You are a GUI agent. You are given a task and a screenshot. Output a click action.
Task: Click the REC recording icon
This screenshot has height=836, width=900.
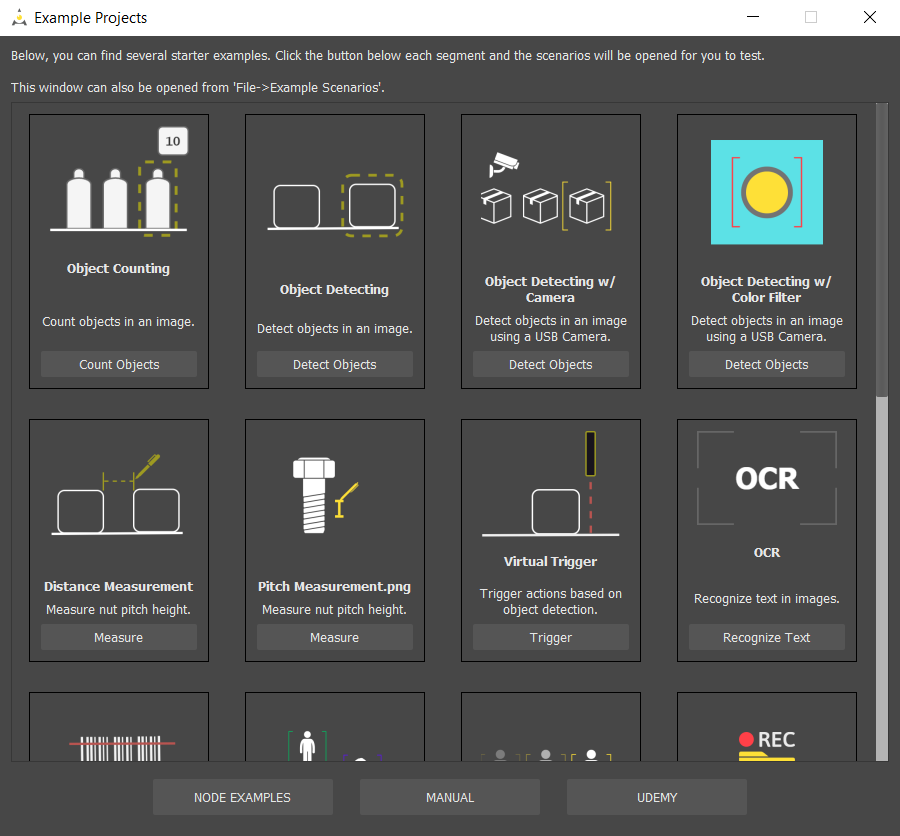[x=766, y=745]
